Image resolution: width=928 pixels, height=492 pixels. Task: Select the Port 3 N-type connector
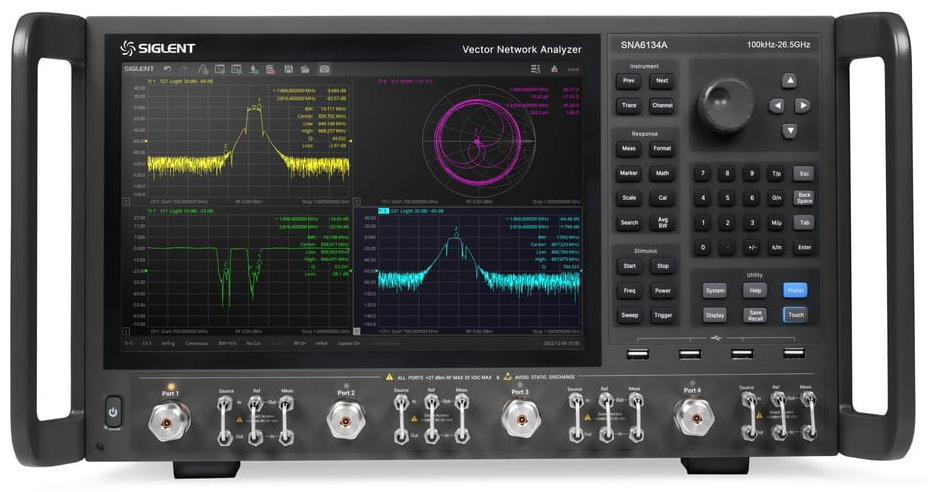tap(521, 419)
